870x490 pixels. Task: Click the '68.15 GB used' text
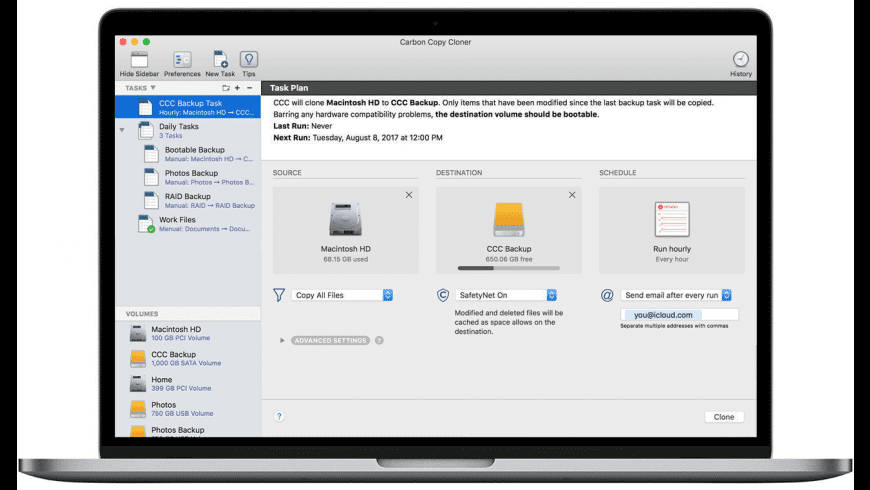[x=345, y=259]
